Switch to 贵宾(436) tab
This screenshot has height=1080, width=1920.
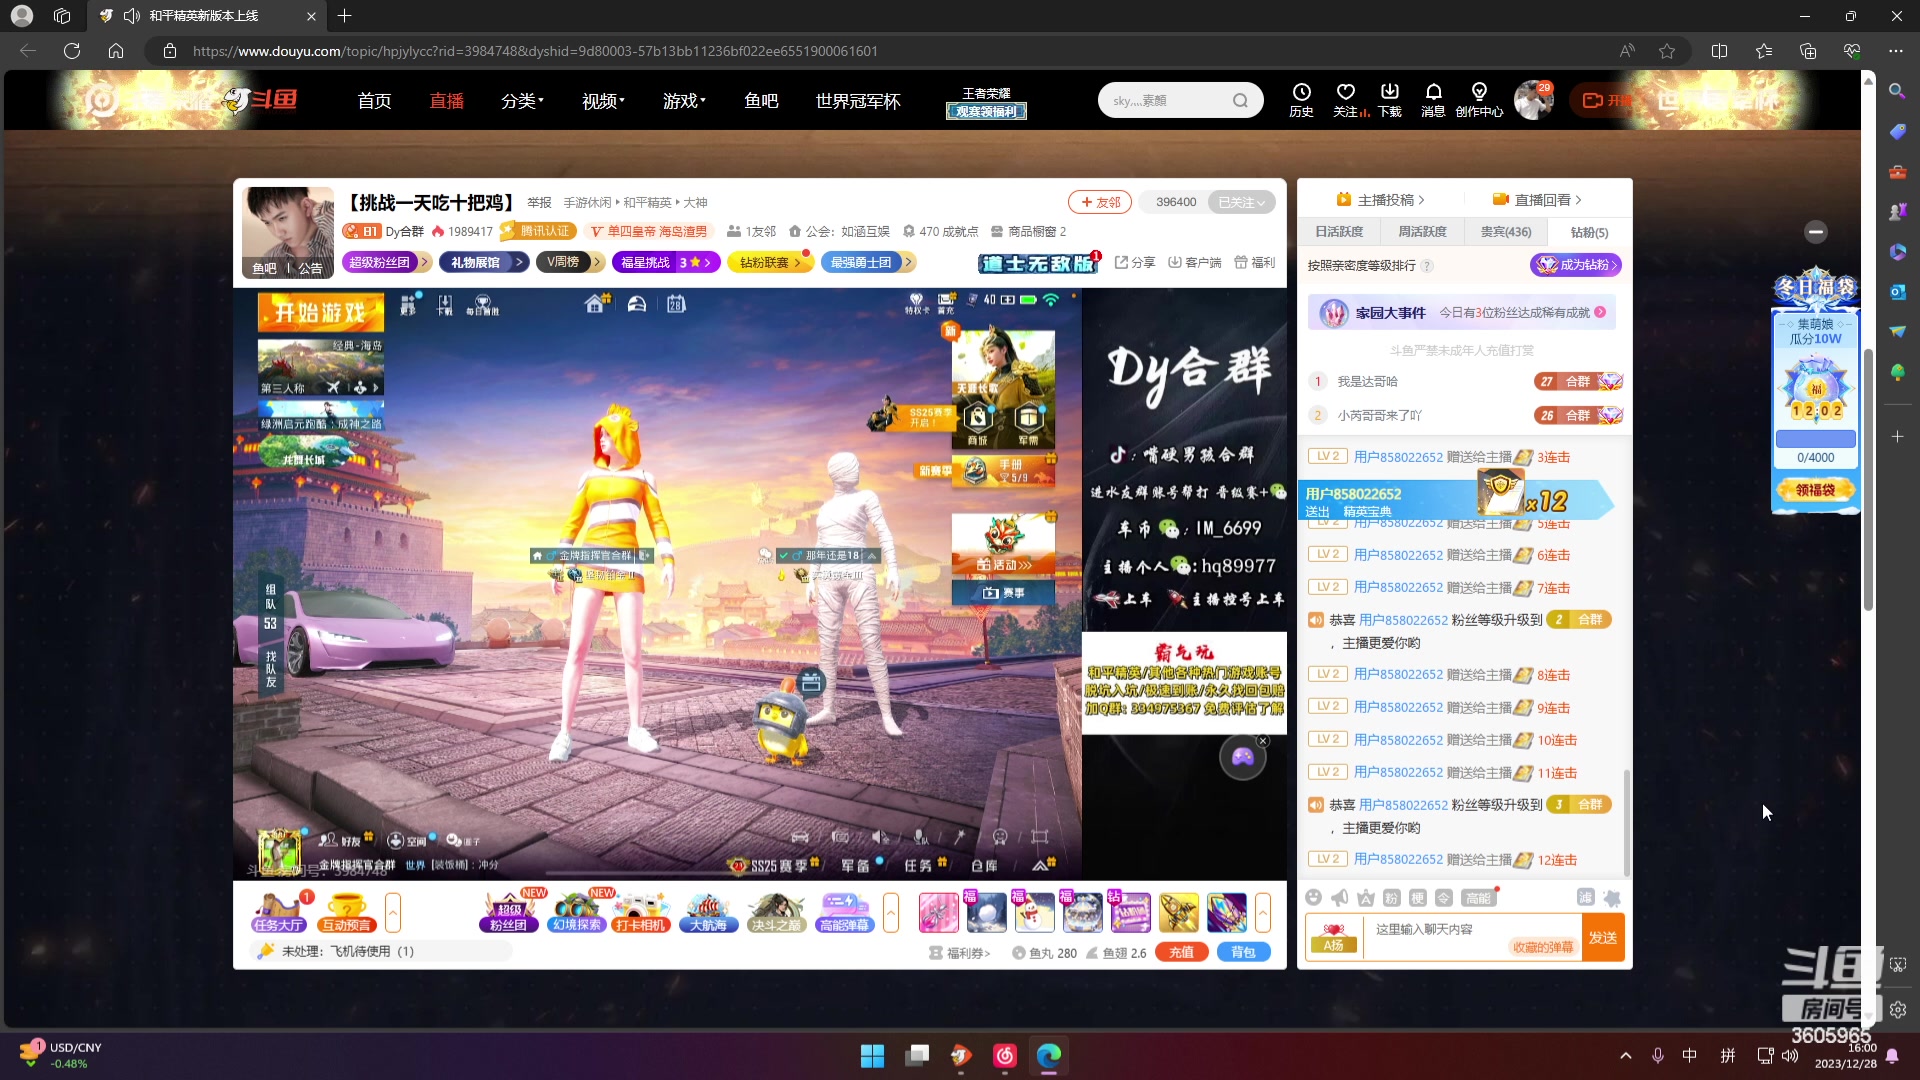[1505, 231]
